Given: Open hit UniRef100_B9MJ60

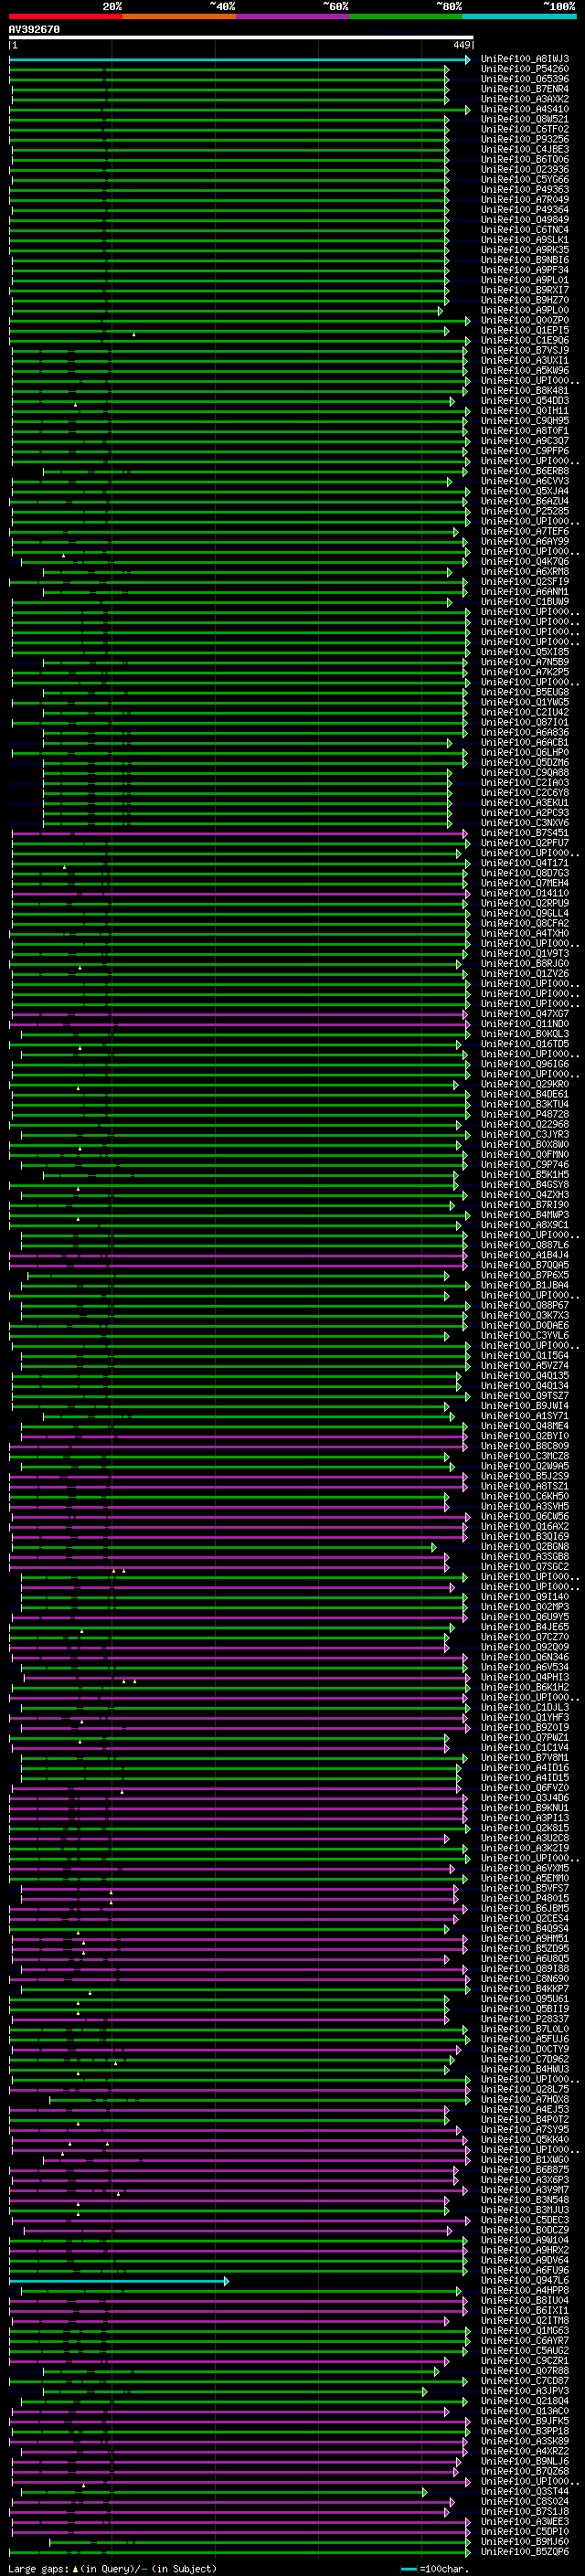Looking at the screenshot, I should [524, 2541].
